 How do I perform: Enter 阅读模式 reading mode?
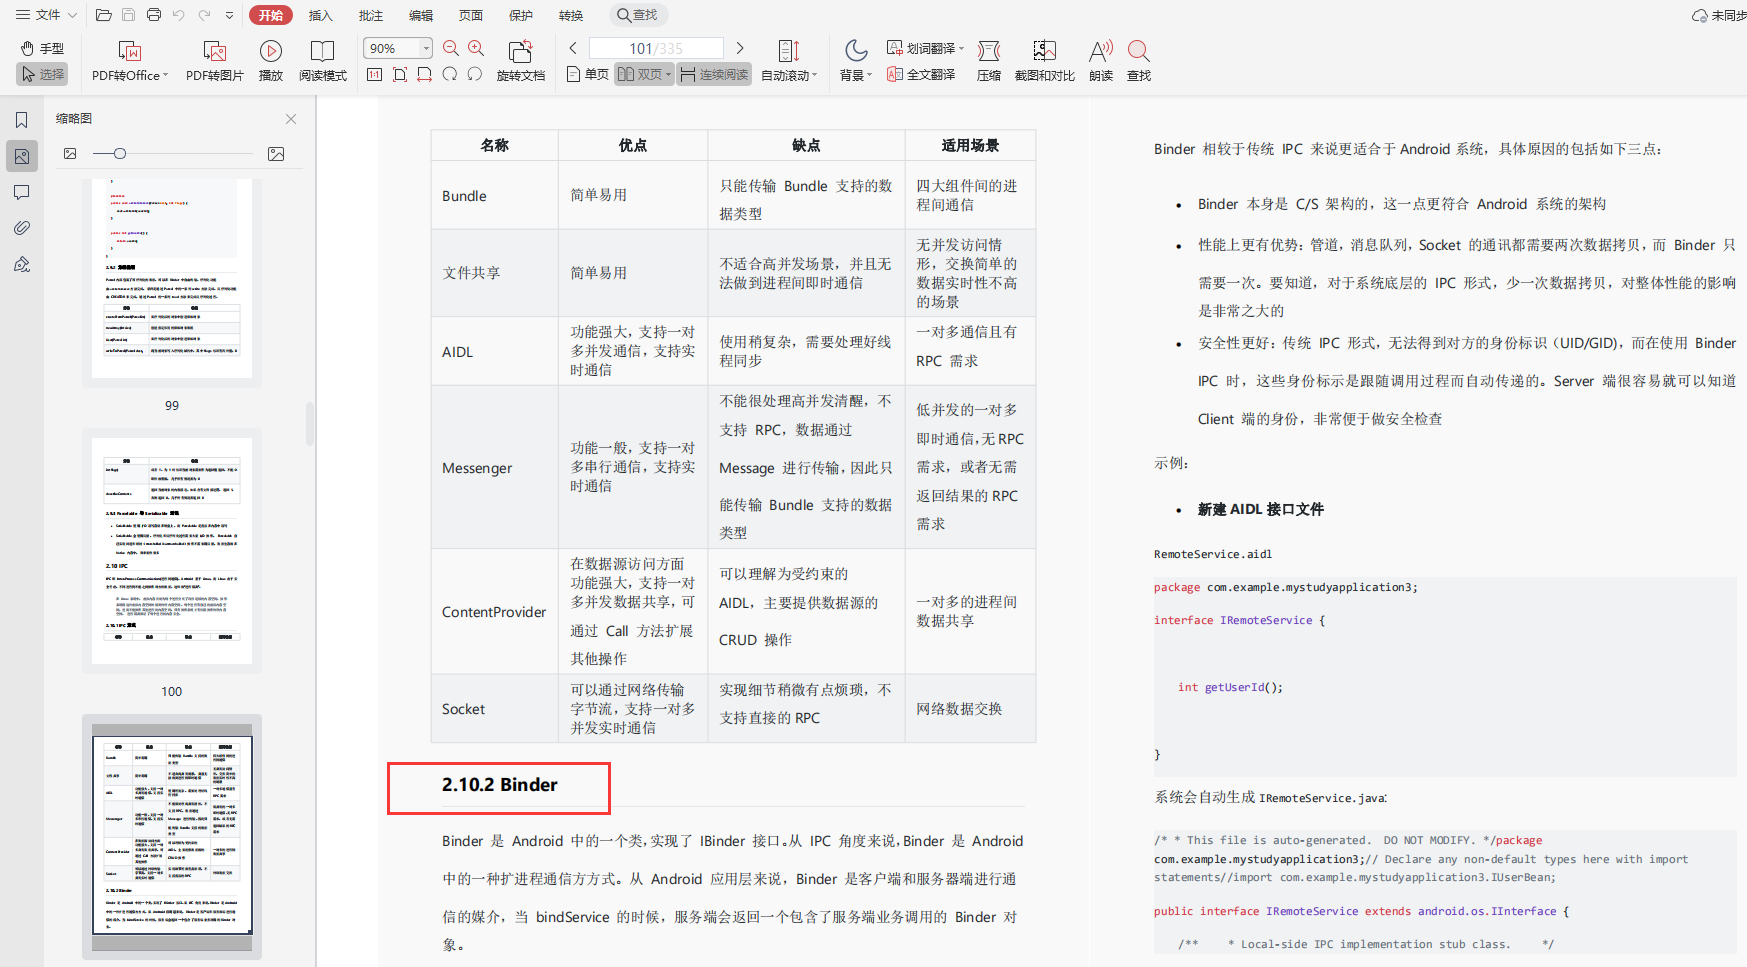(x=322, y=51)
